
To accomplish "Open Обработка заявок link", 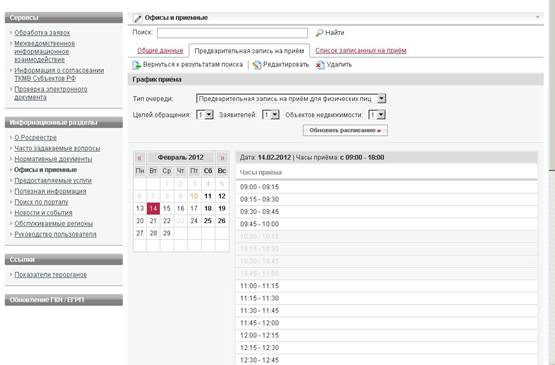I will tap(42, 33).
